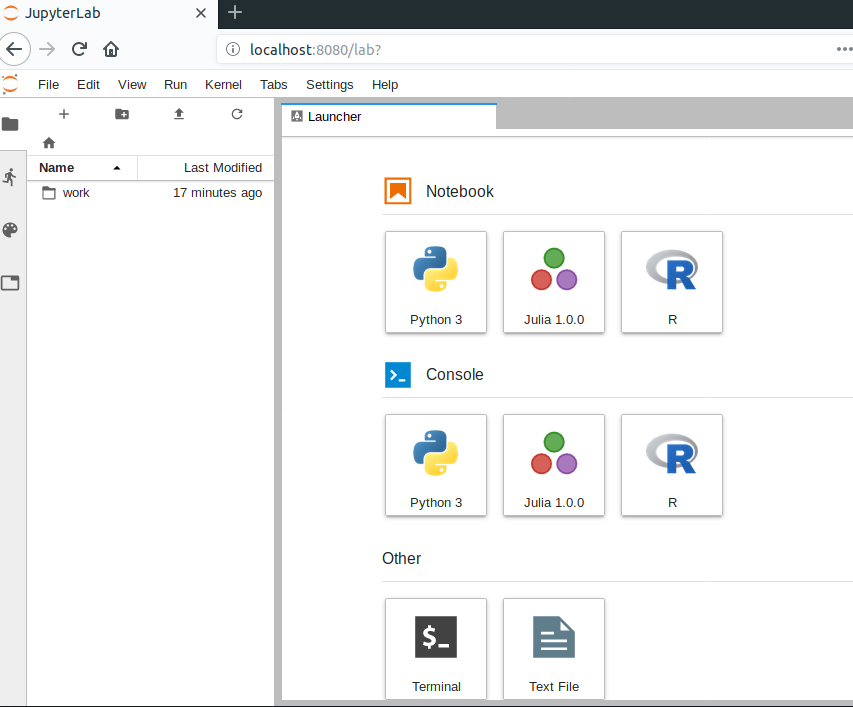The image size is (853, 707).
Task: Click the Upload Files arrow icon
Action: (x=179, y=114)
